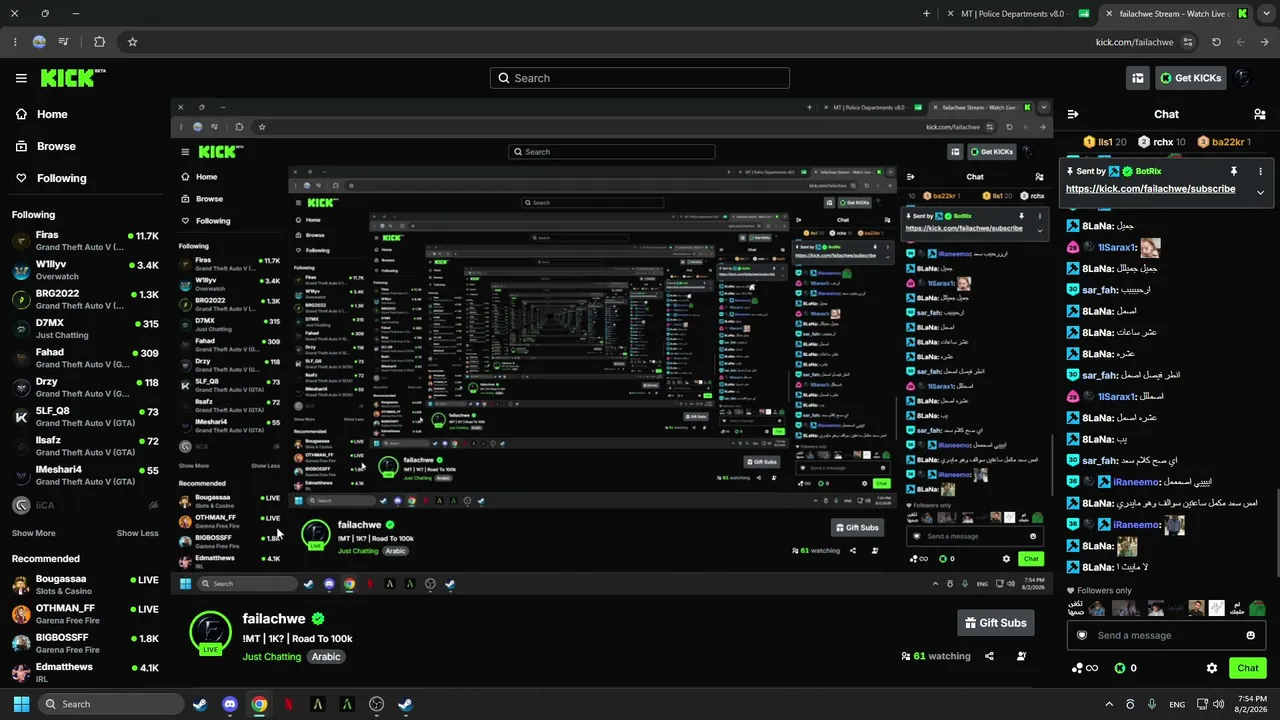The image size is (1280, 720).
Task: Collapse the chat panel with arrow icon
Action: (1073, 114)
